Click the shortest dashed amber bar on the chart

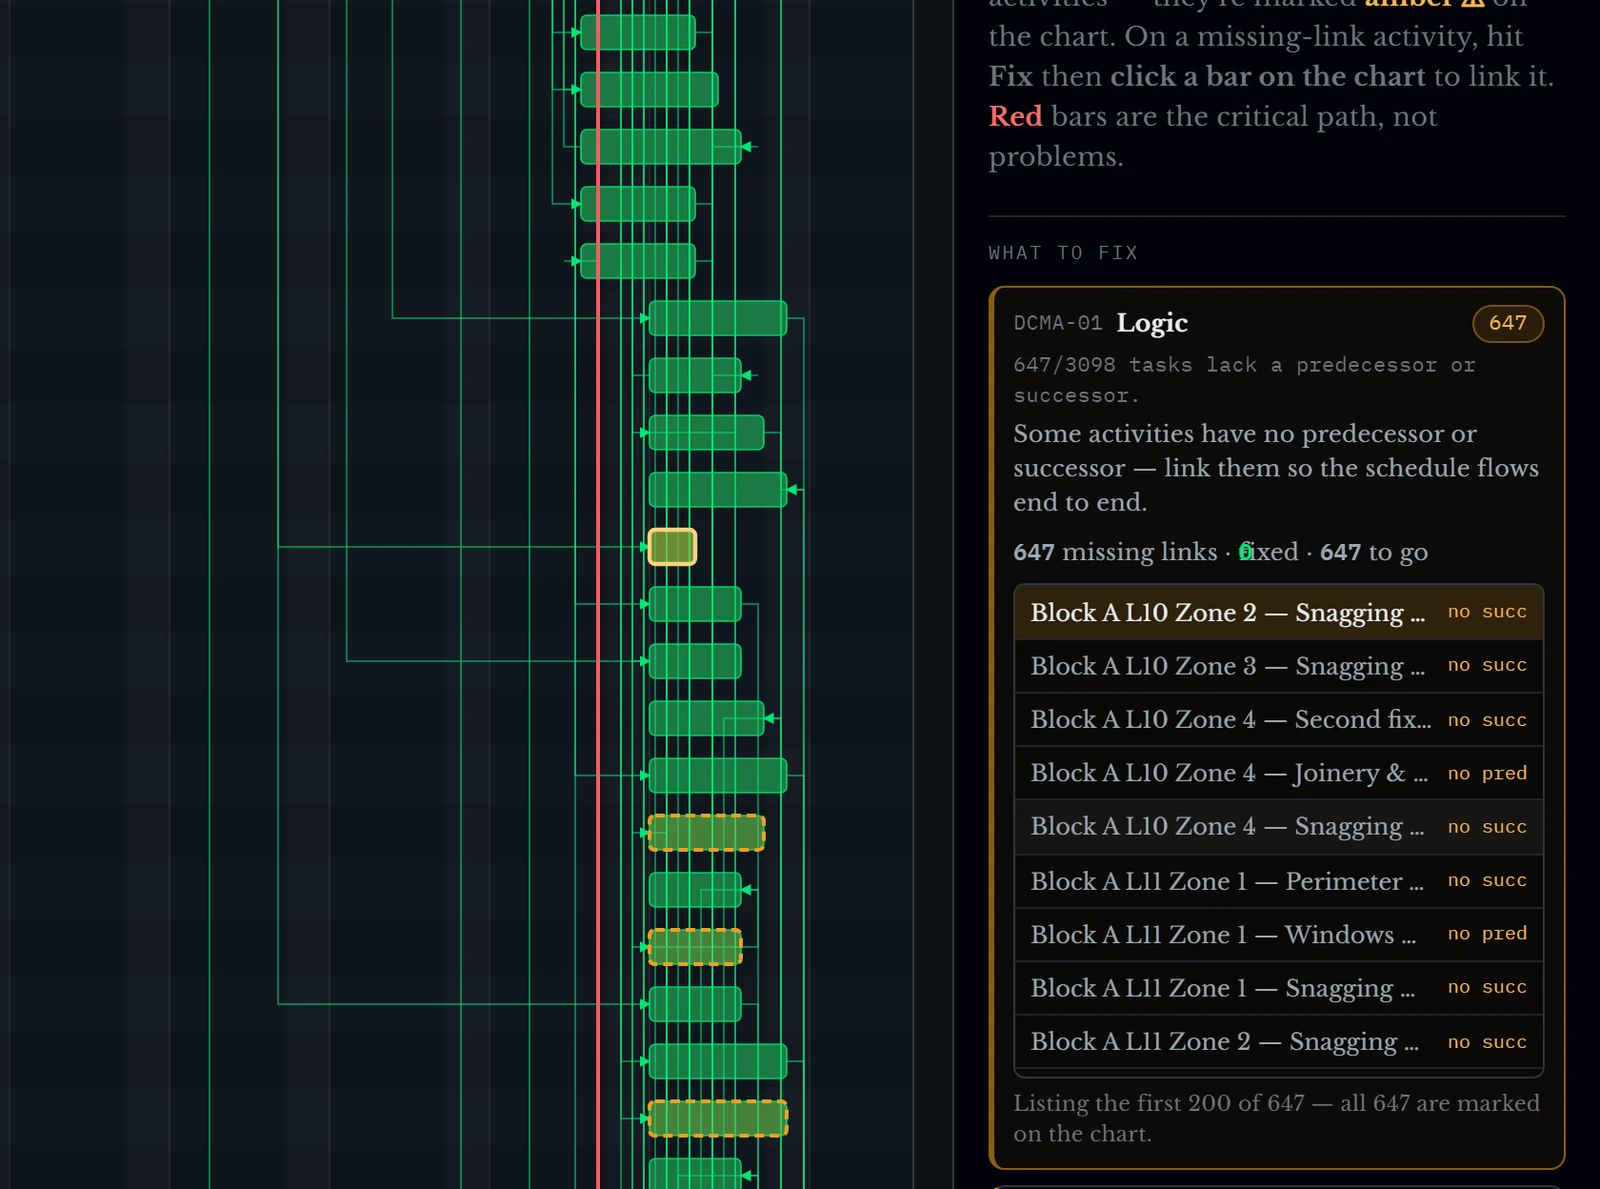pos(695,947)
